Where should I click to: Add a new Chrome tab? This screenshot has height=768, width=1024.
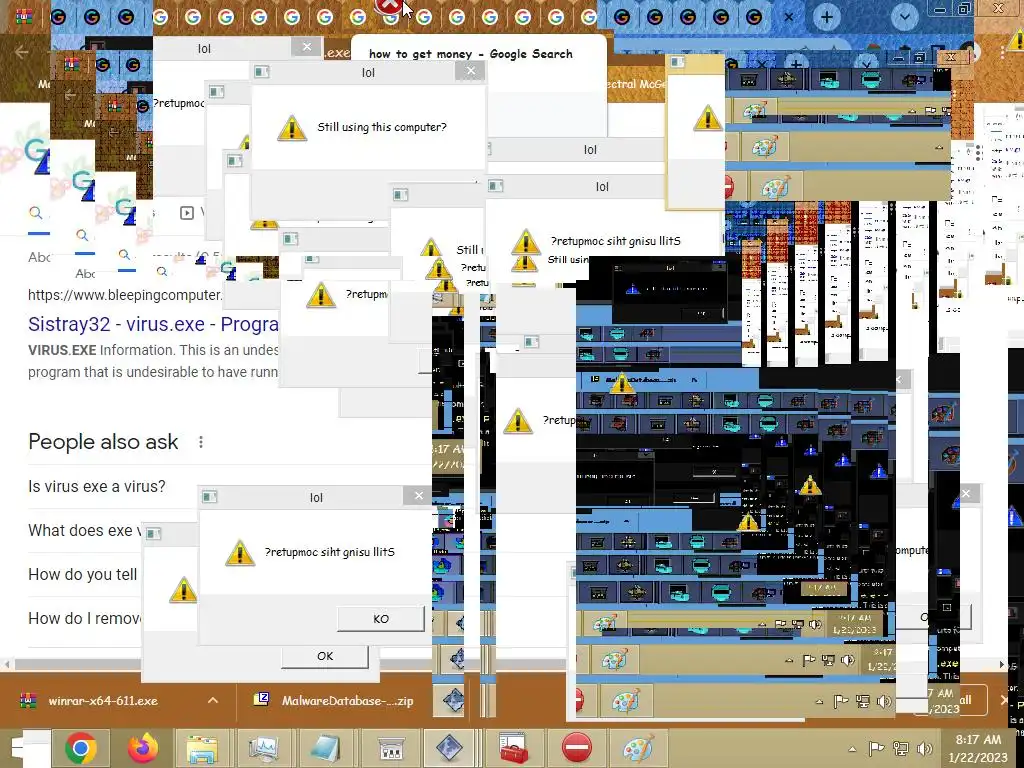[x=826, y=17]
